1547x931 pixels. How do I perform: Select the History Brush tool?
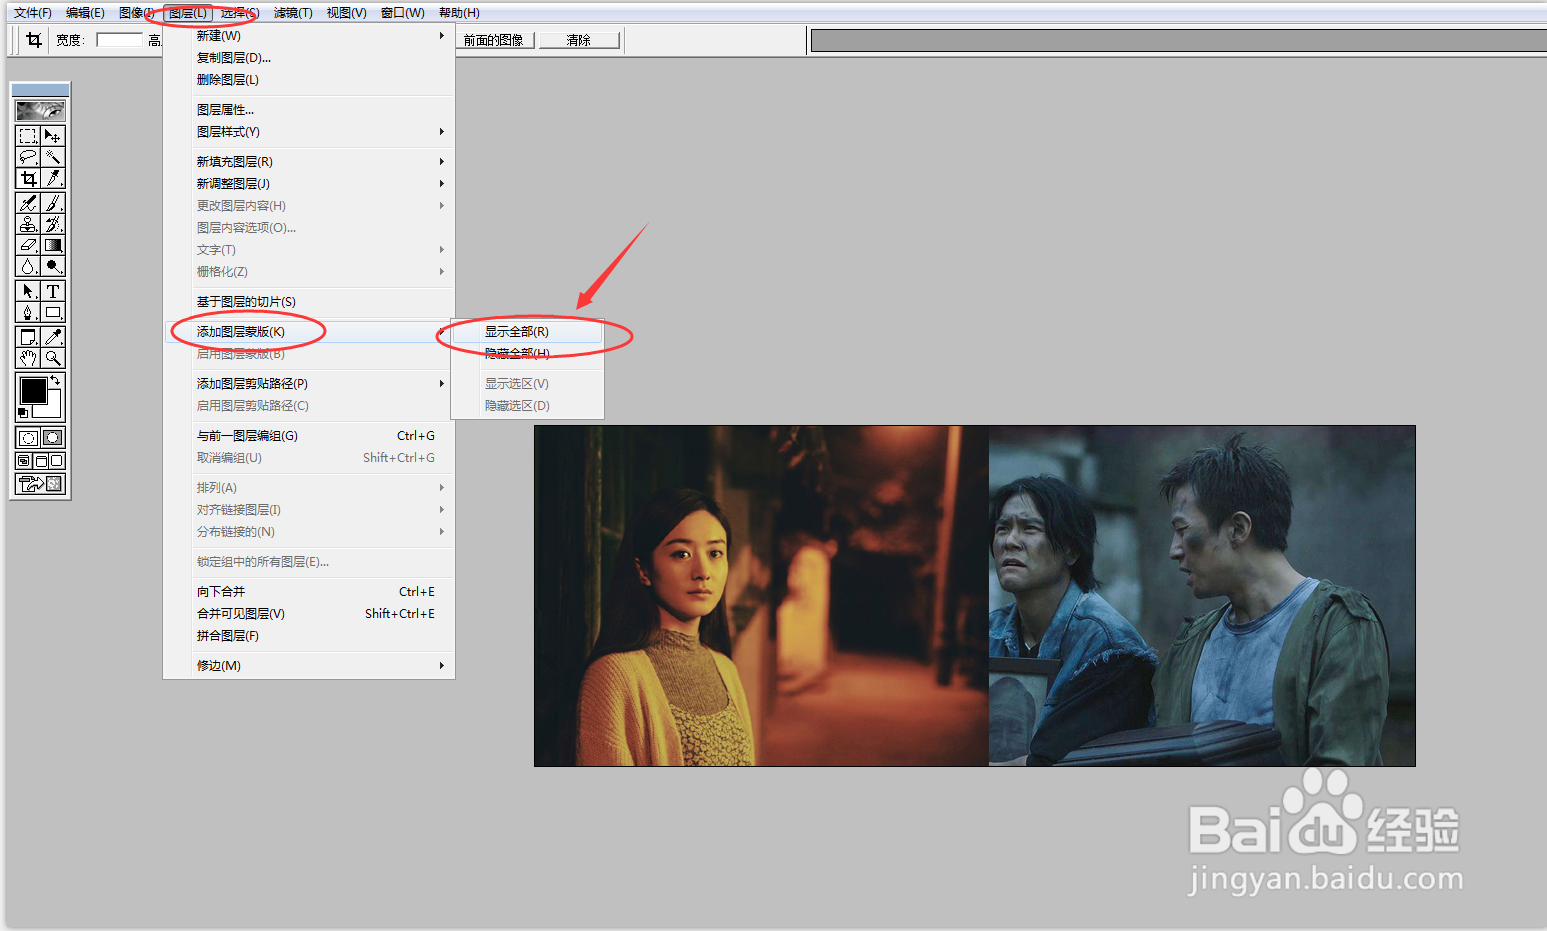[x=53, y=224]
